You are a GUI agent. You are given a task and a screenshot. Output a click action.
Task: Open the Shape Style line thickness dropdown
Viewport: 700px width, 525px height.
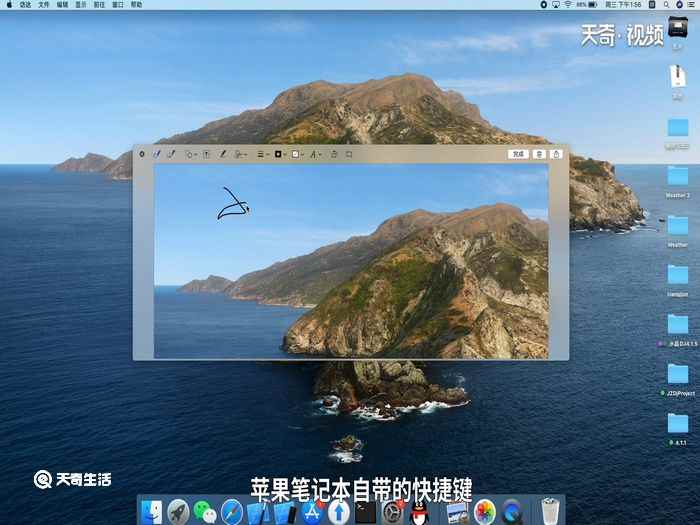[x=262, y=154]
